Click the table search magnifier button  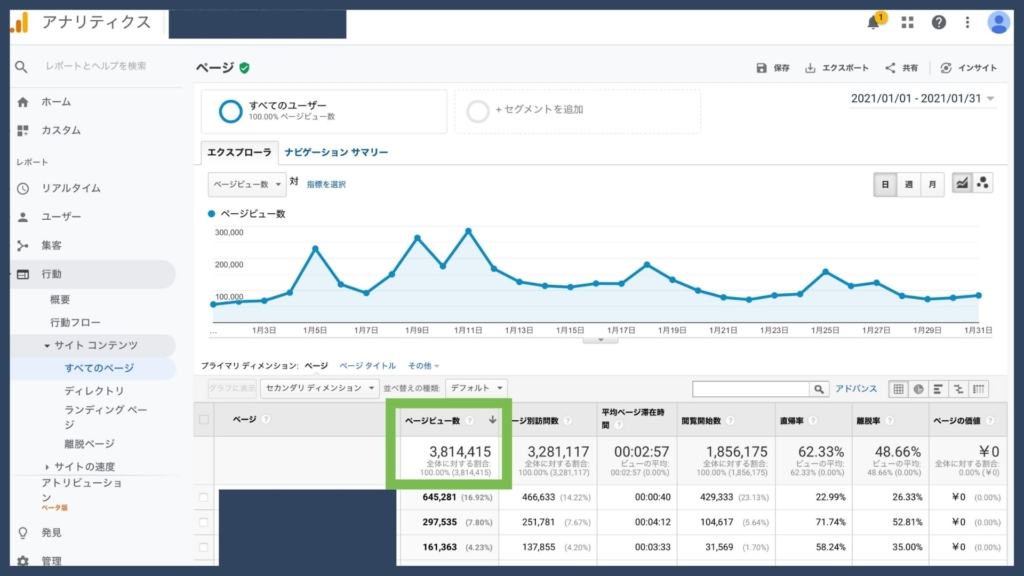819,389
